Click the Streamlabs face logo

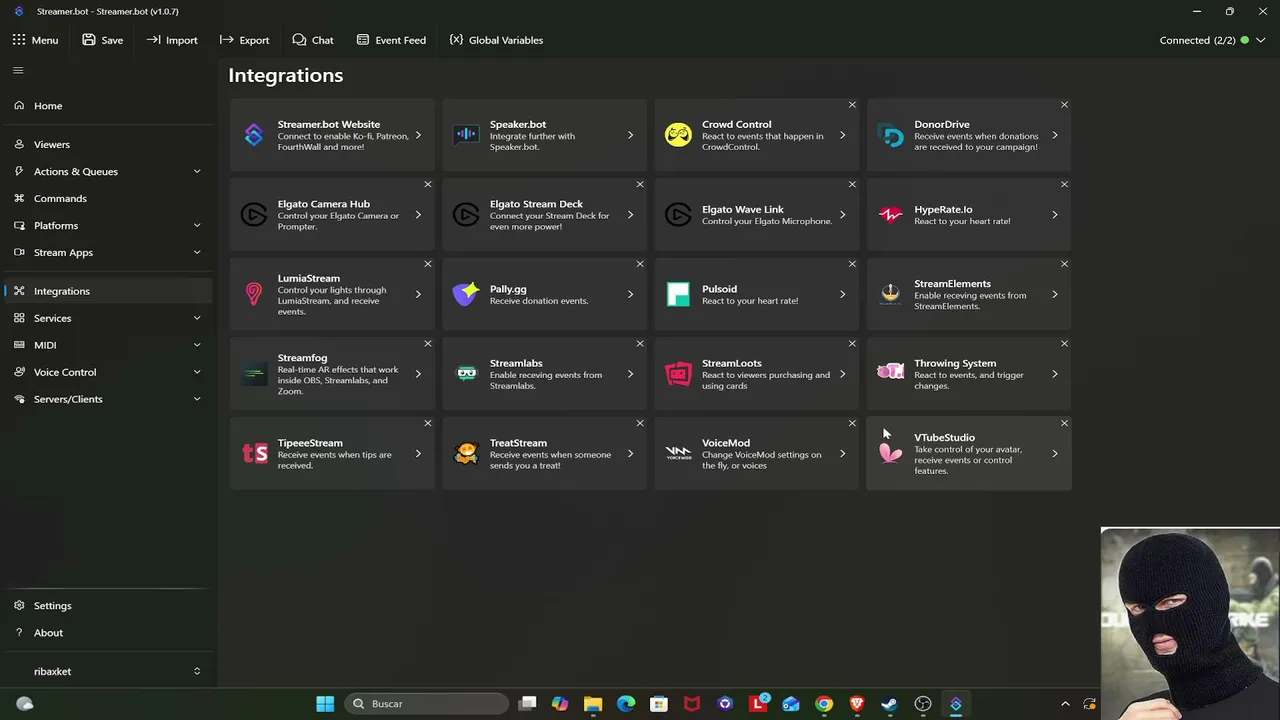[x=466, y=374]
